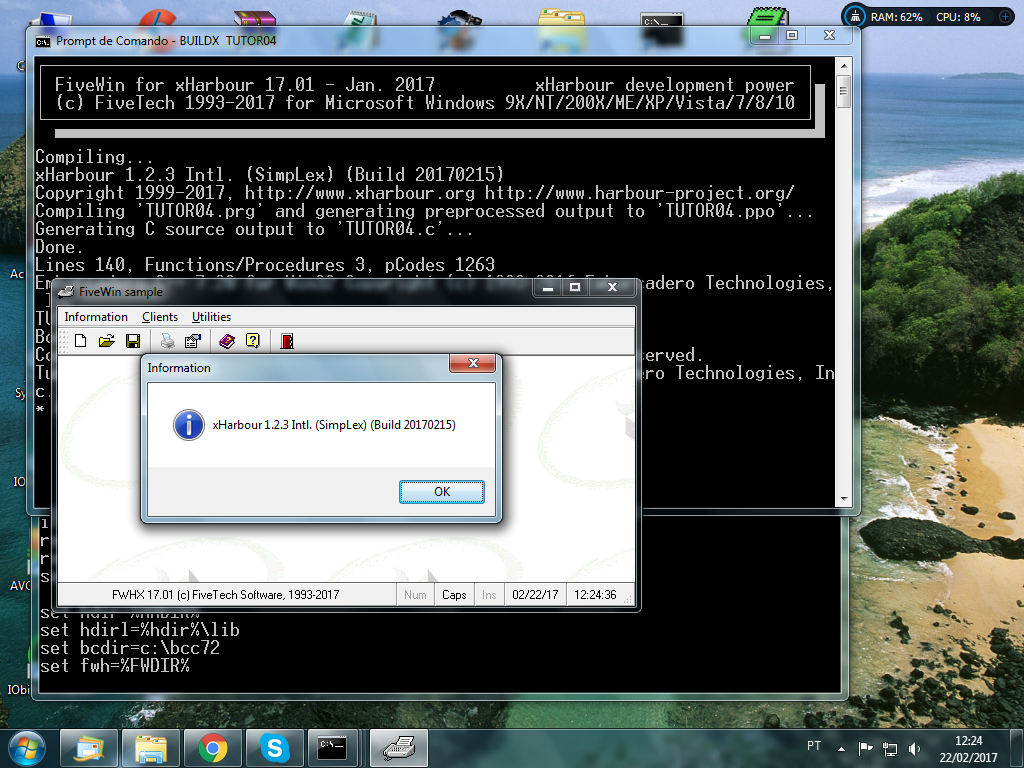Click the RAM: 62% gadget readout

[x=896, y=17]
